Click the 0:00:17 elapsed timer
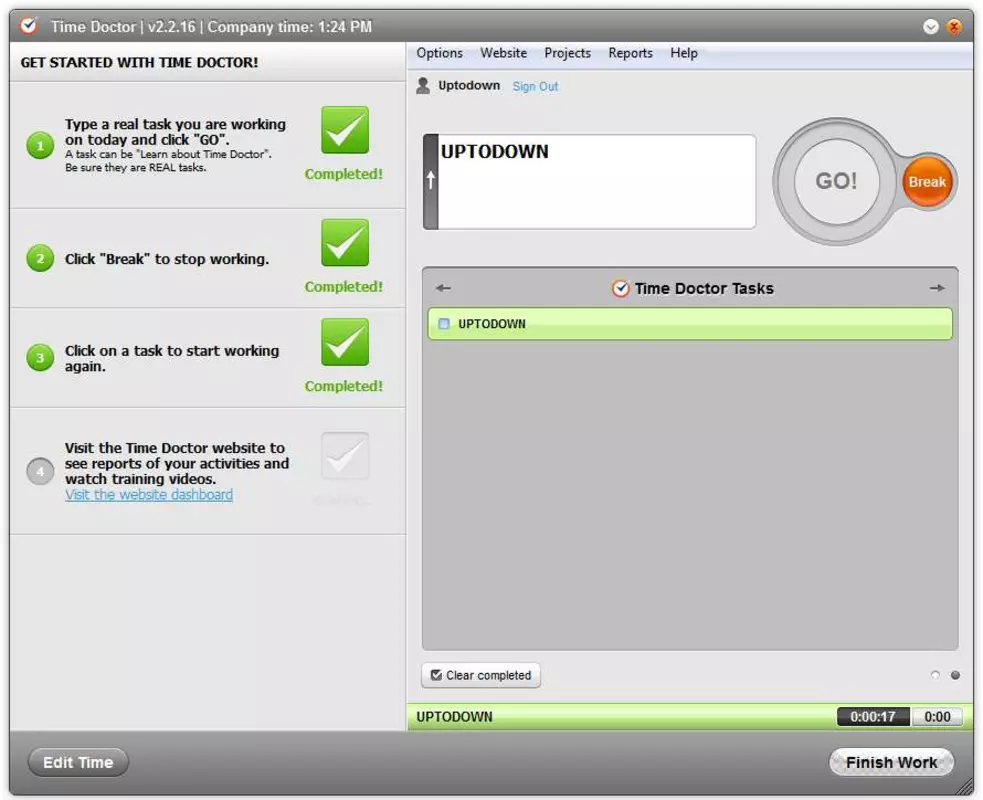Viewport: 983px width, 800px height. pyautogui.click(x=873, y=717)
